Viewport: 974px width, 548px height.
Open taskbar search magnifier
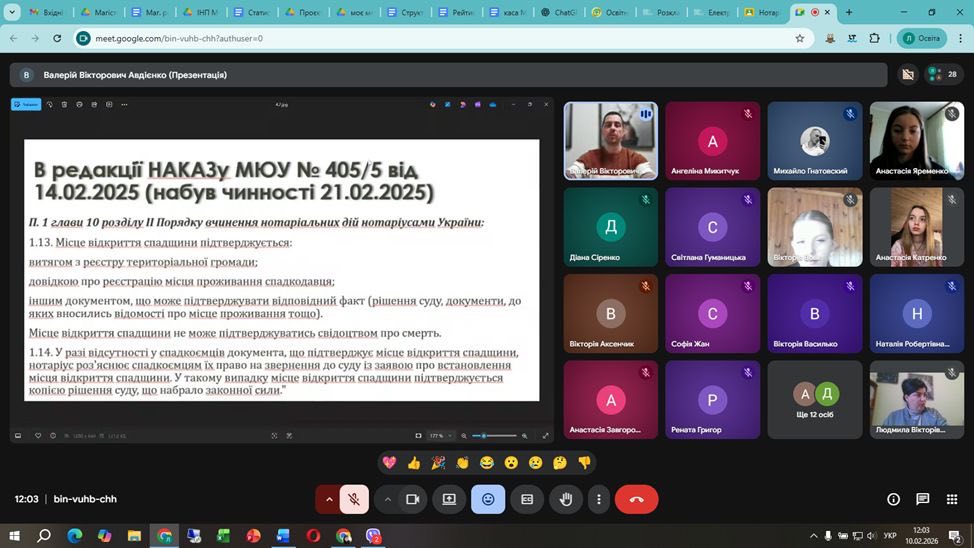[43, 535]
